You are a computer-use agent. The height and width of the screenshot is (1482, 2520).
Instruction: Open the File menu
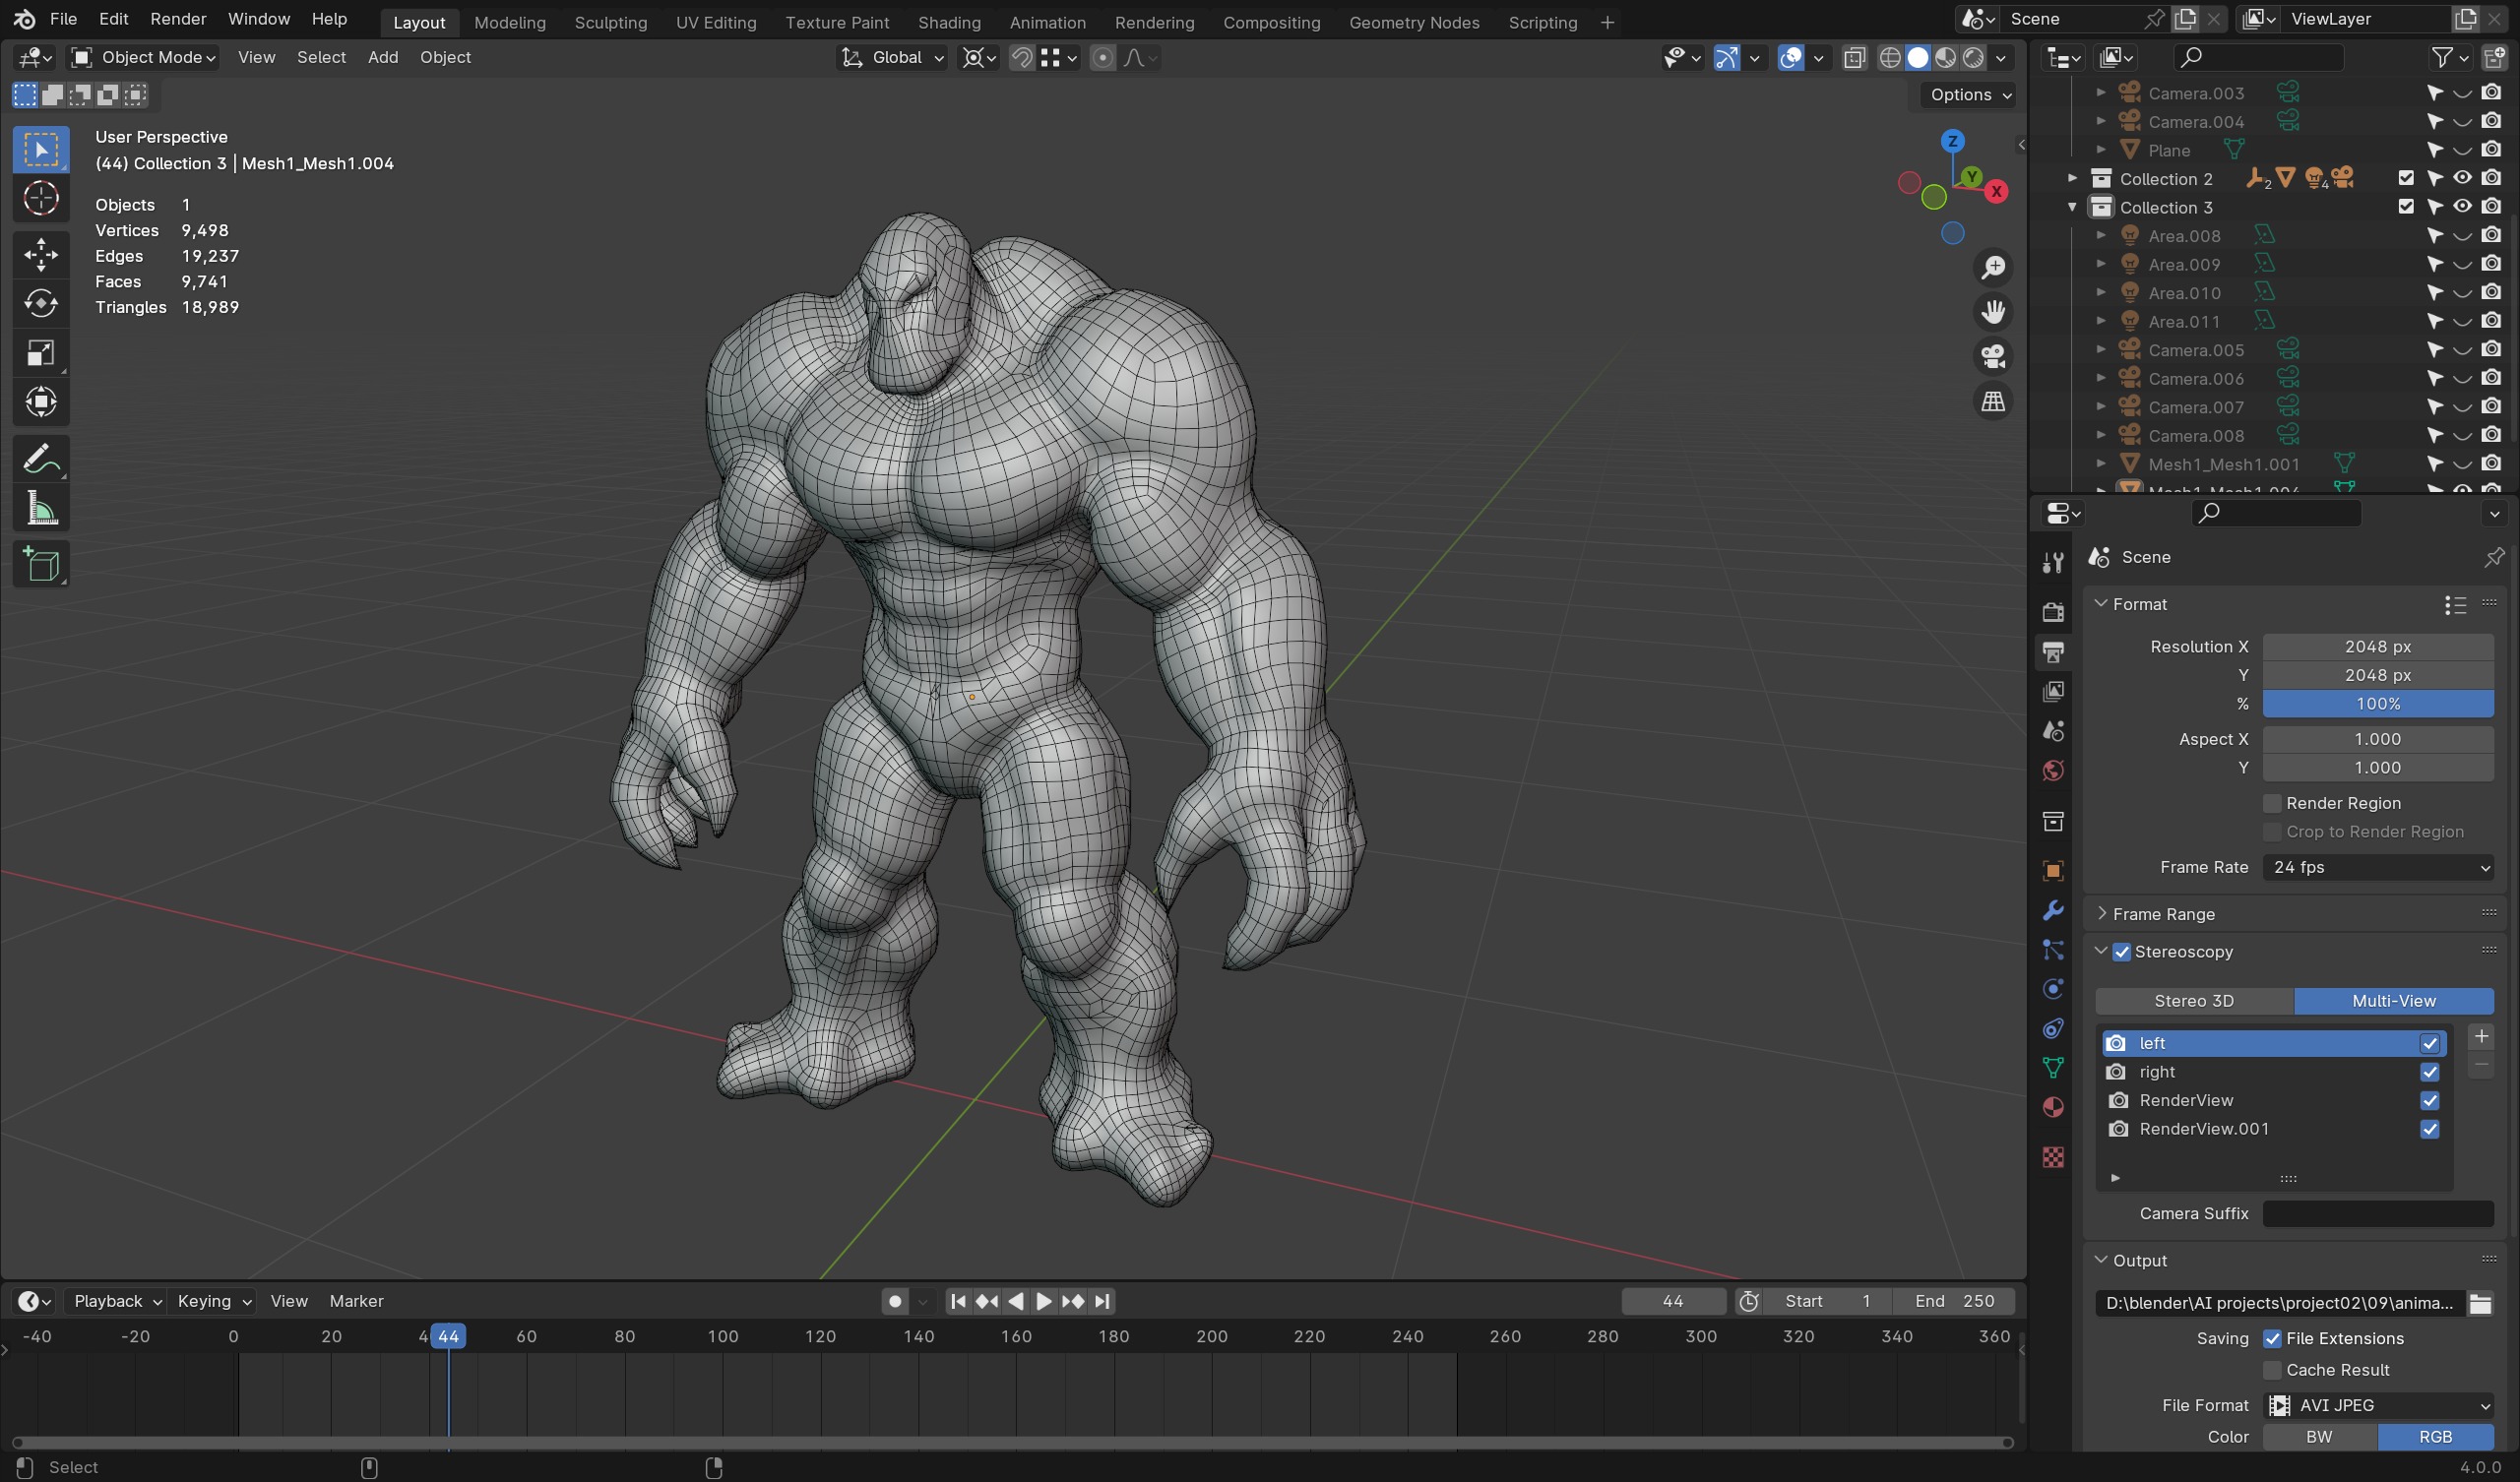(63, 19)
